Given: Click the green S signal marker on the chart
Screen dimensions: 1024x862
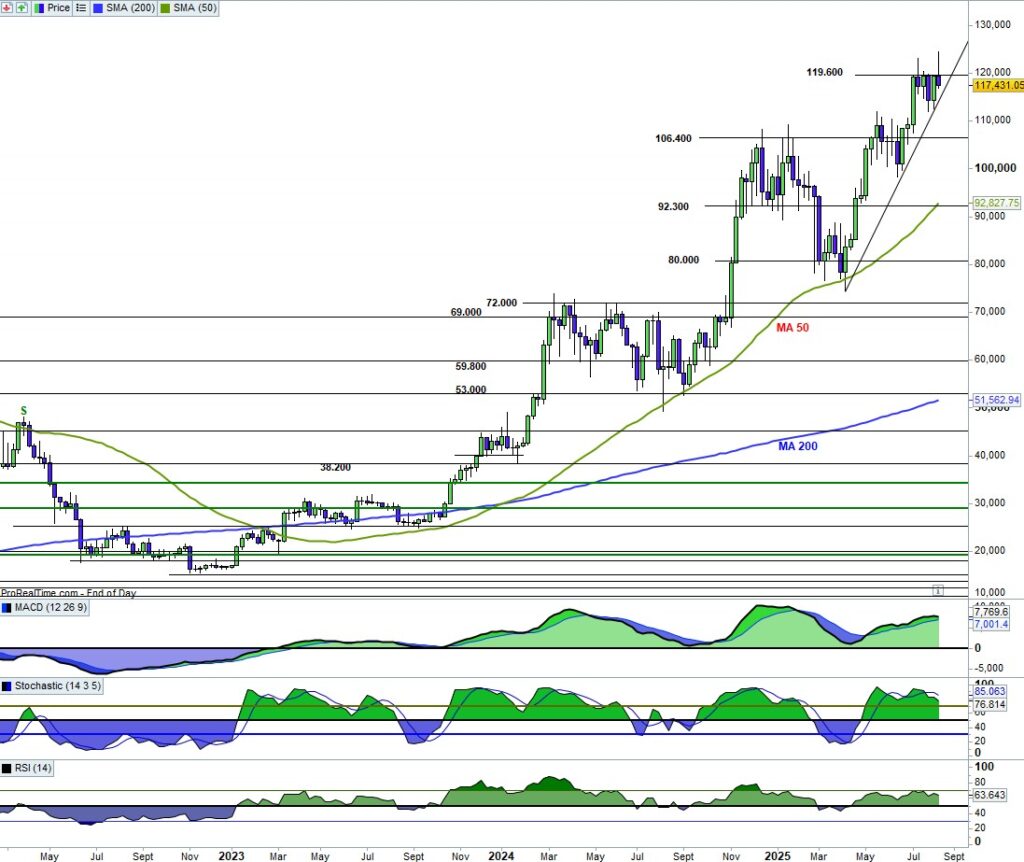Looking at the screenshot, I should (x=23, y=411).
